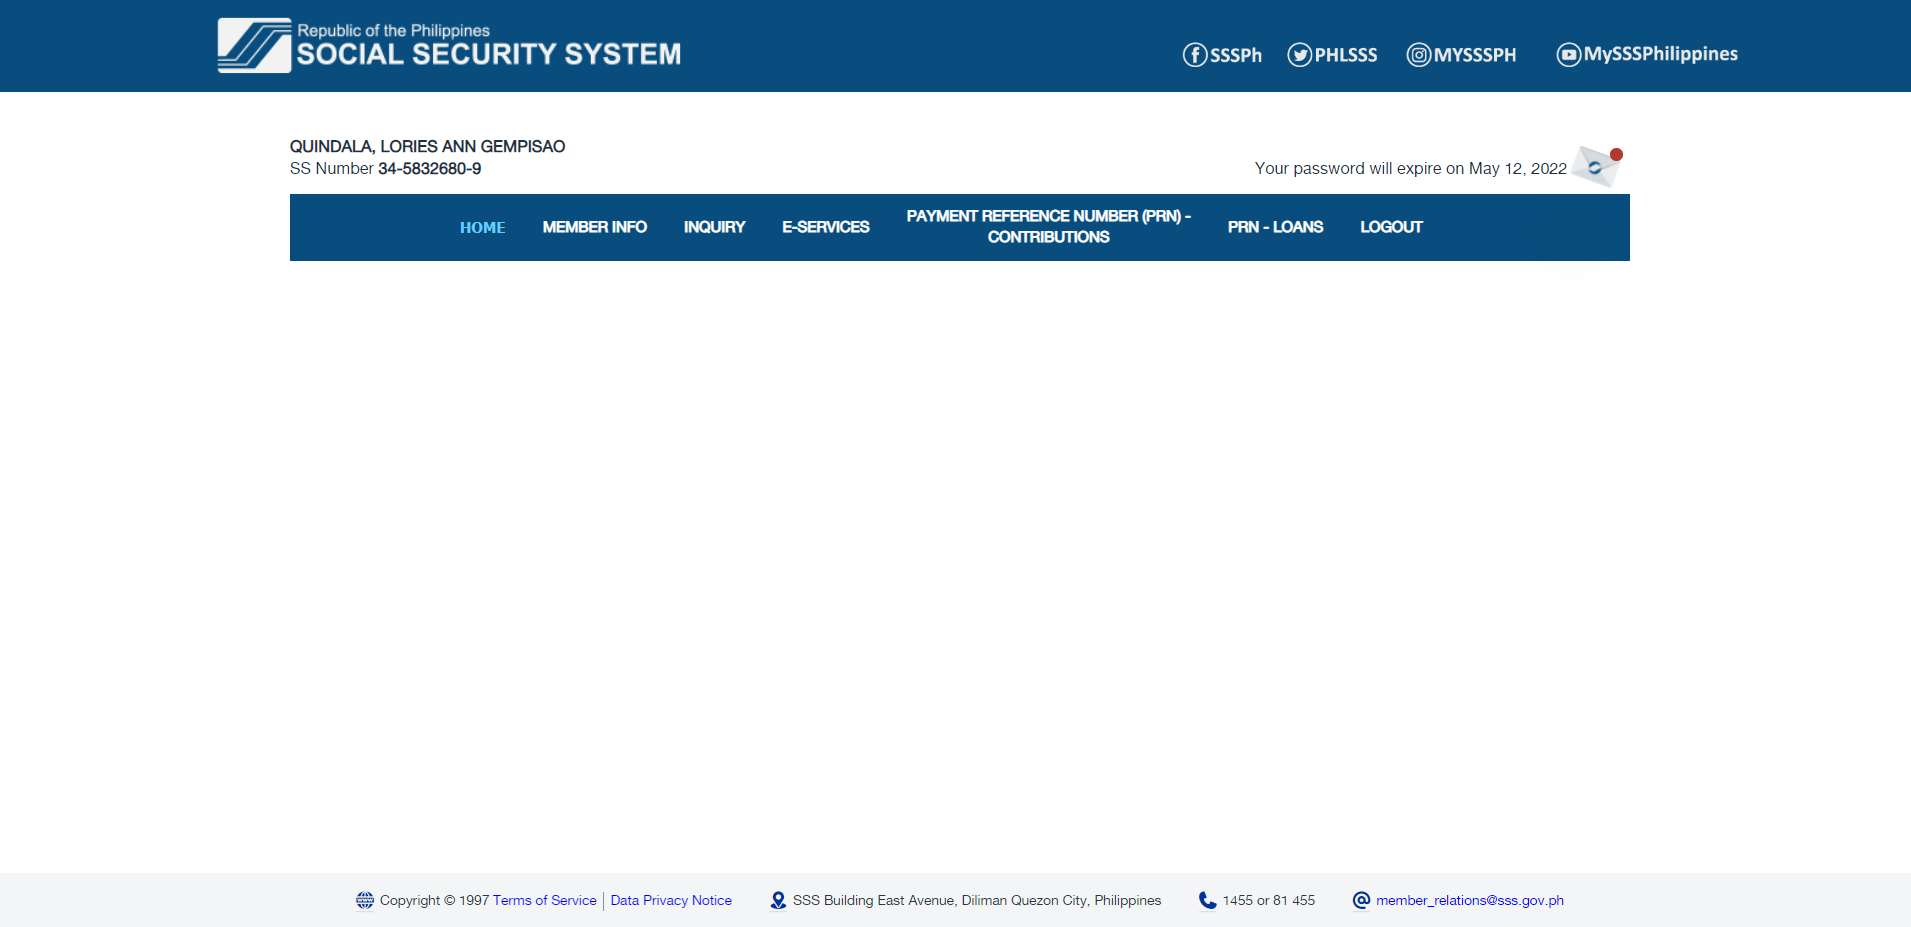Open the MySSSPhilippines YouTube icon
This screenshot has width=1911, height=927.
pyautogui.click(x=1568, y=55)
